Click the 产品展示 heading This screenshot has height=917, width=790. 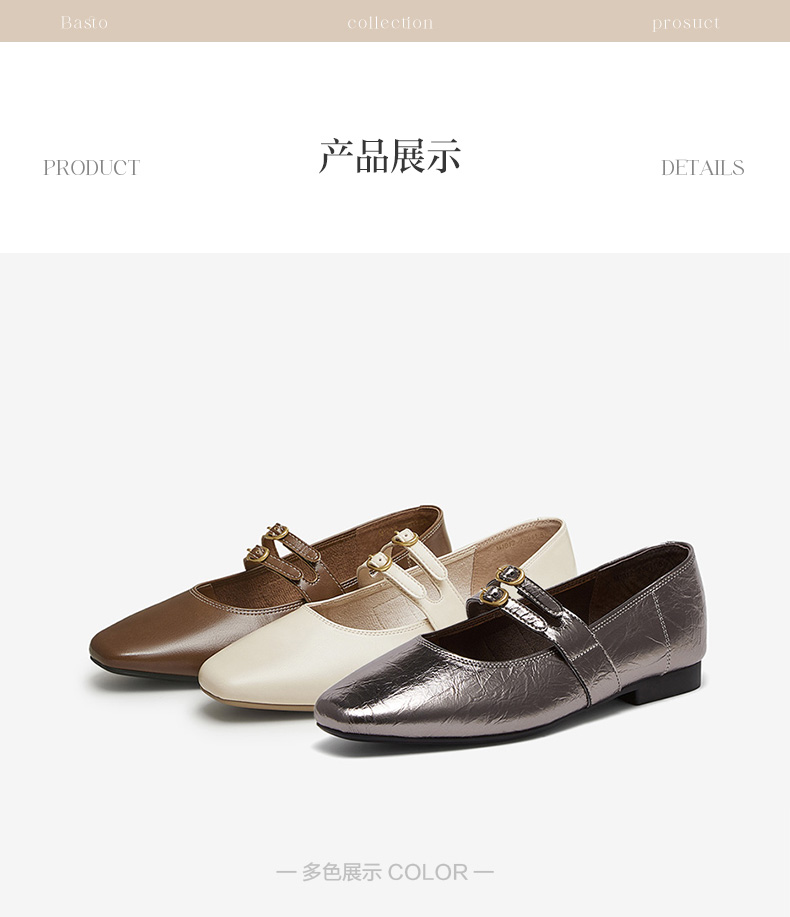[x=390, y=156]
